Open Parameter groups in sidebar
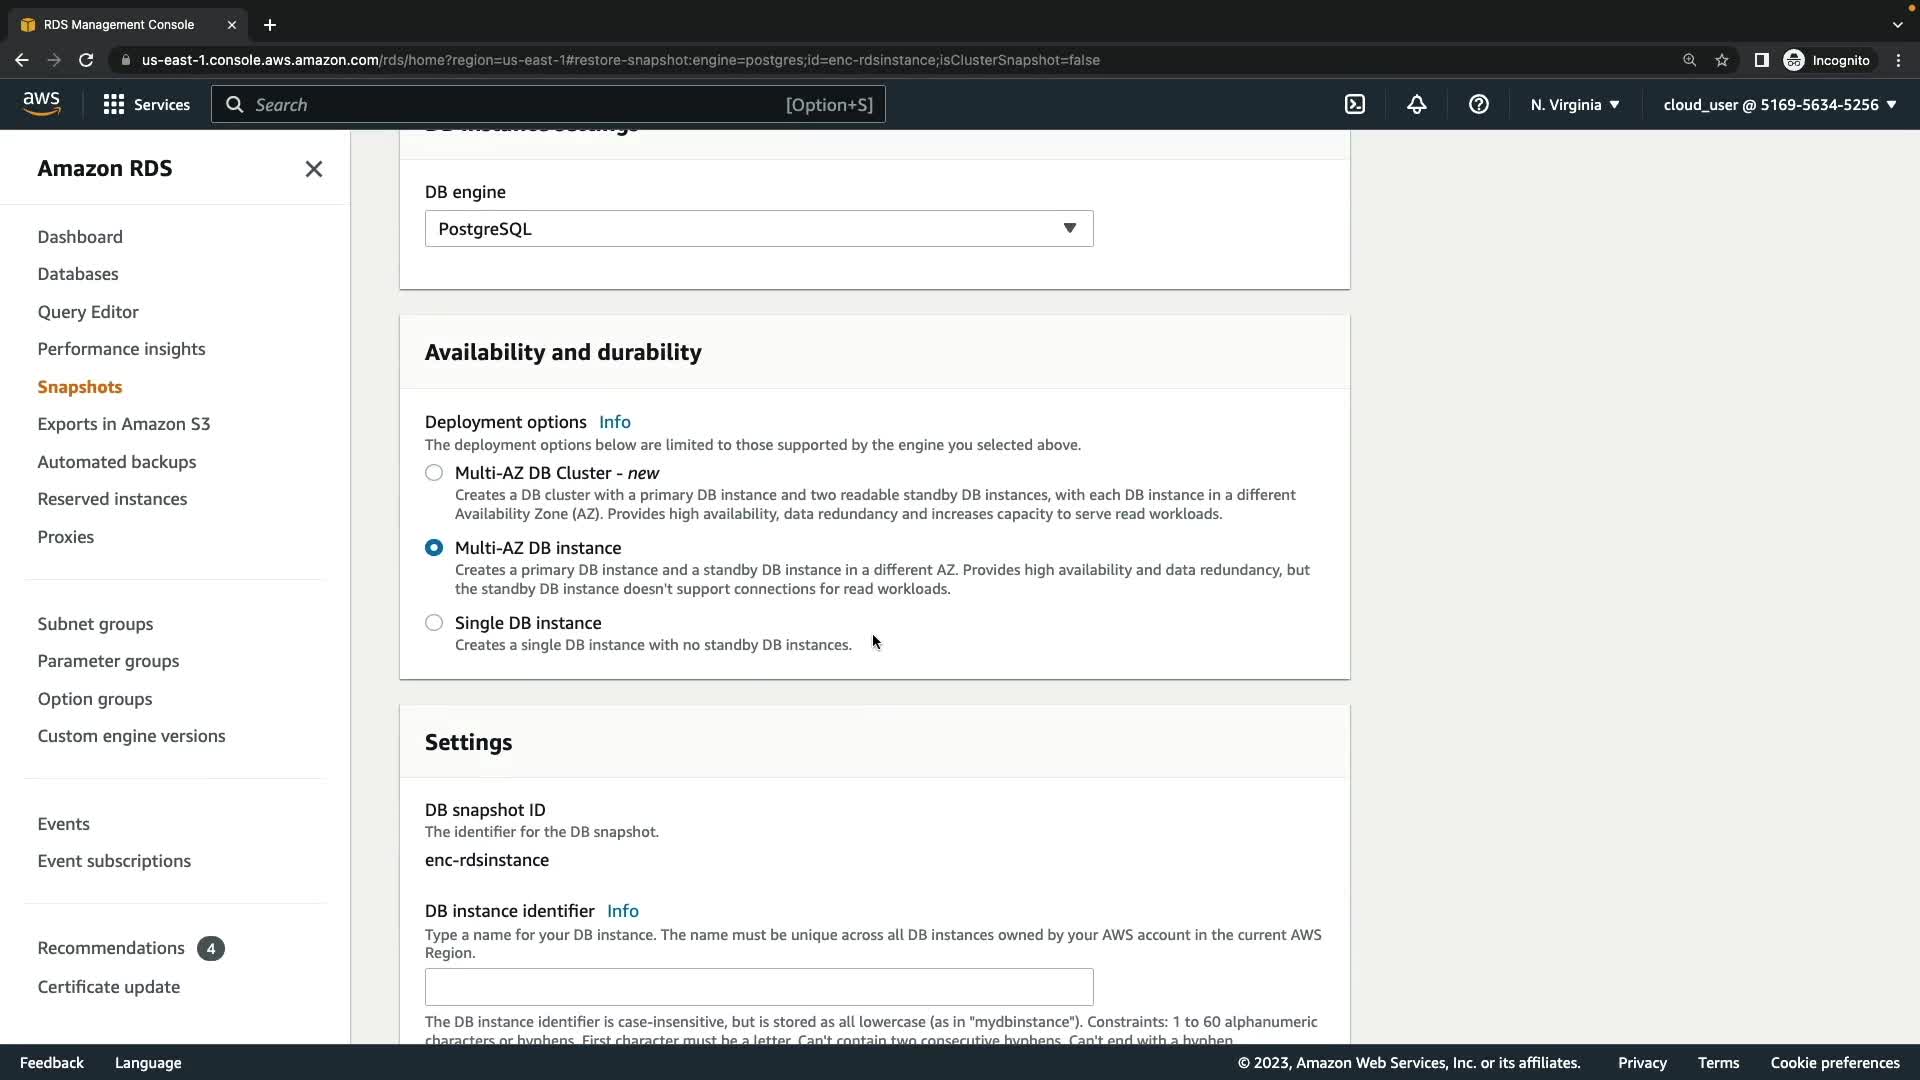This screenshot has width=1920, height=1080. (108, 661)
